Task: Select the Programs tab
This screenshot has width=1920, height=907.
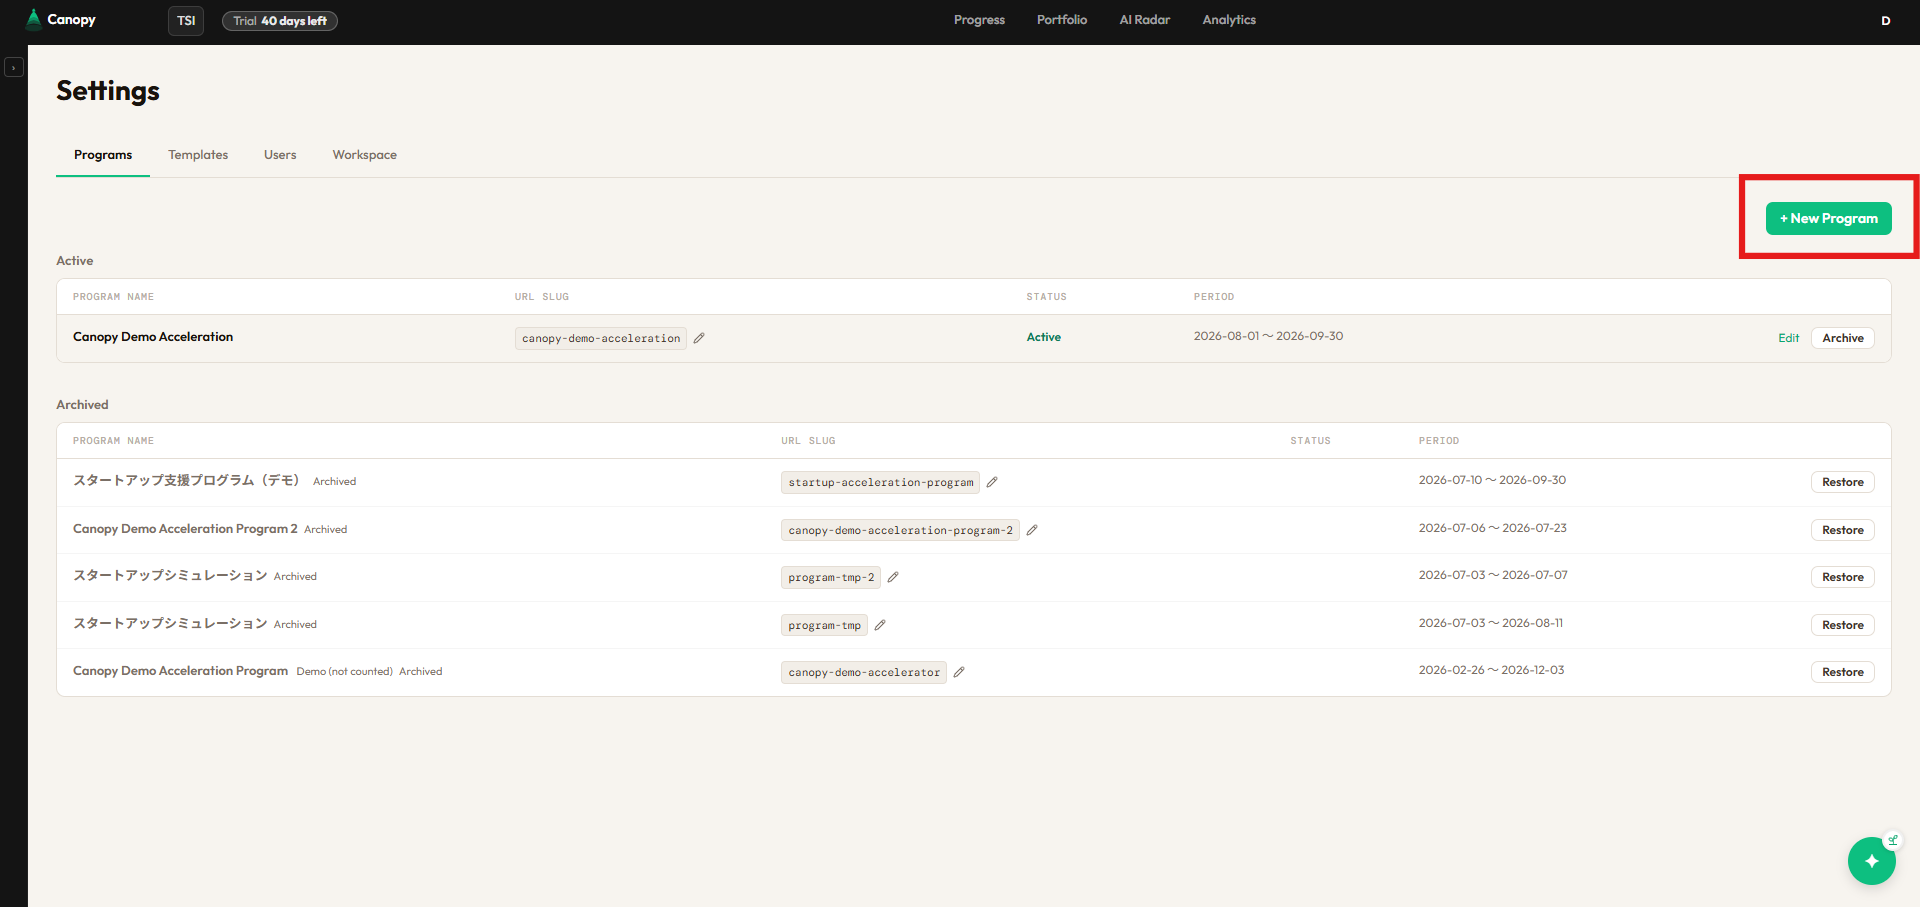Action: [x=103, y=155]
